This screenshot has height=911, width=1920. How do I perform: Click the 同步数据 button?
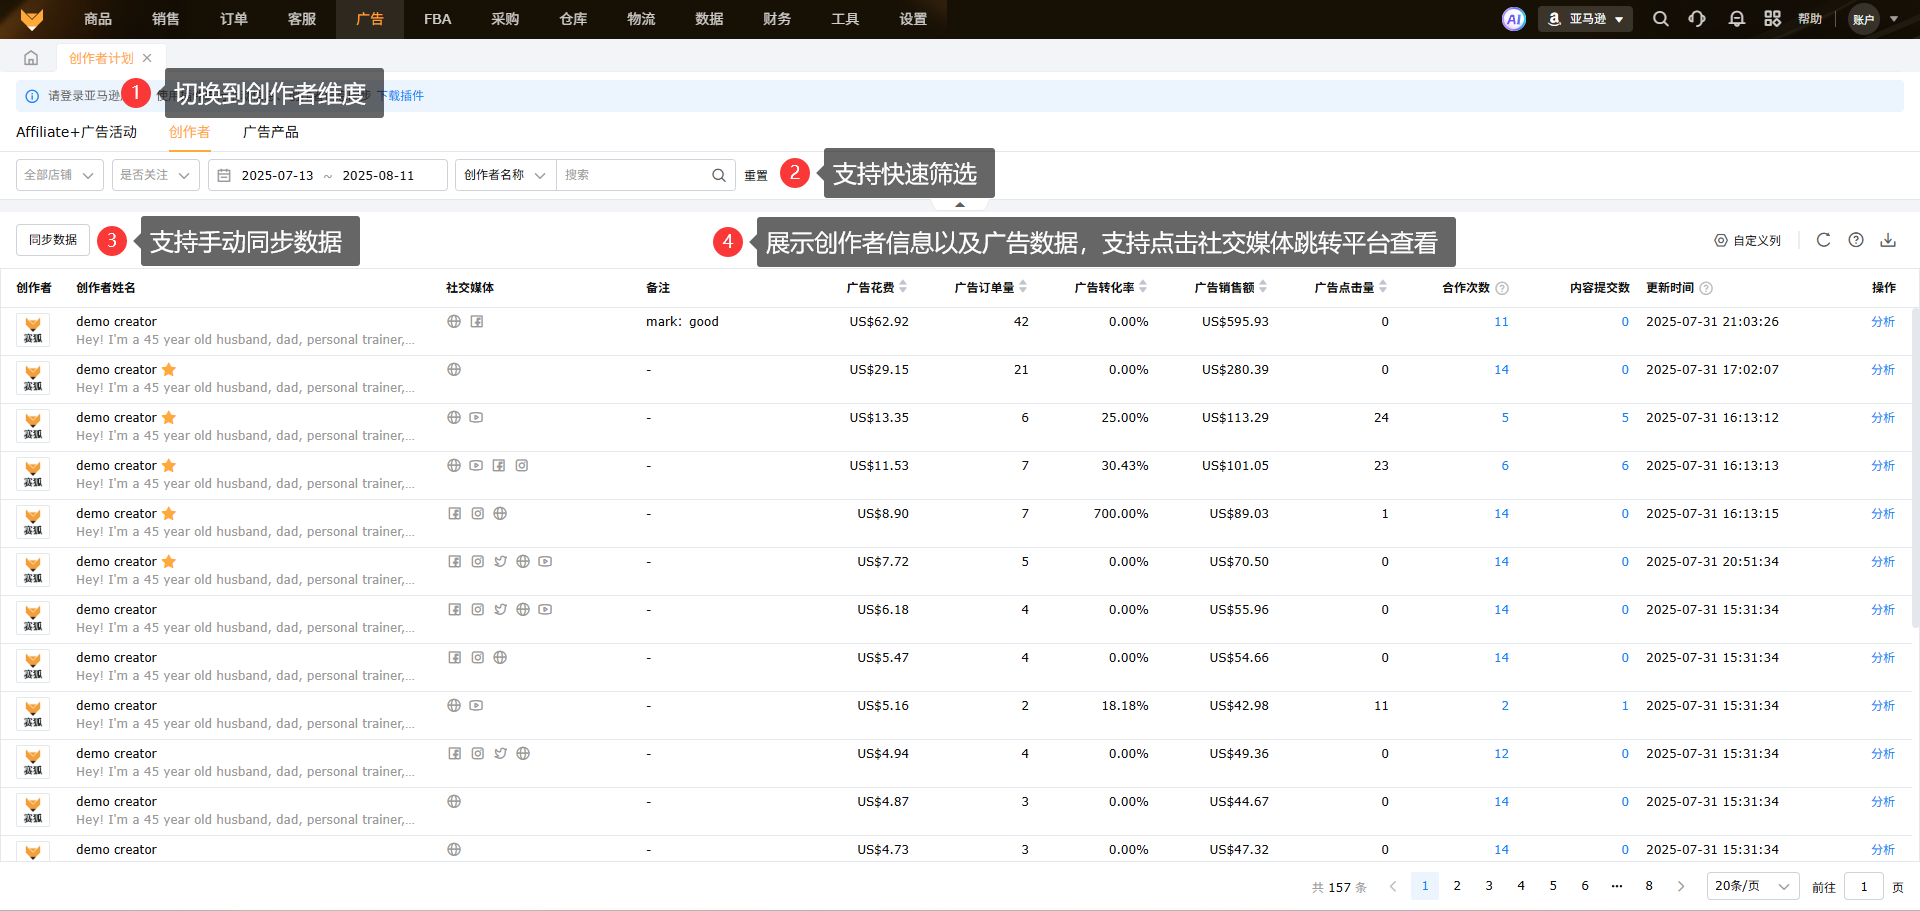click(x=53, y=240)
